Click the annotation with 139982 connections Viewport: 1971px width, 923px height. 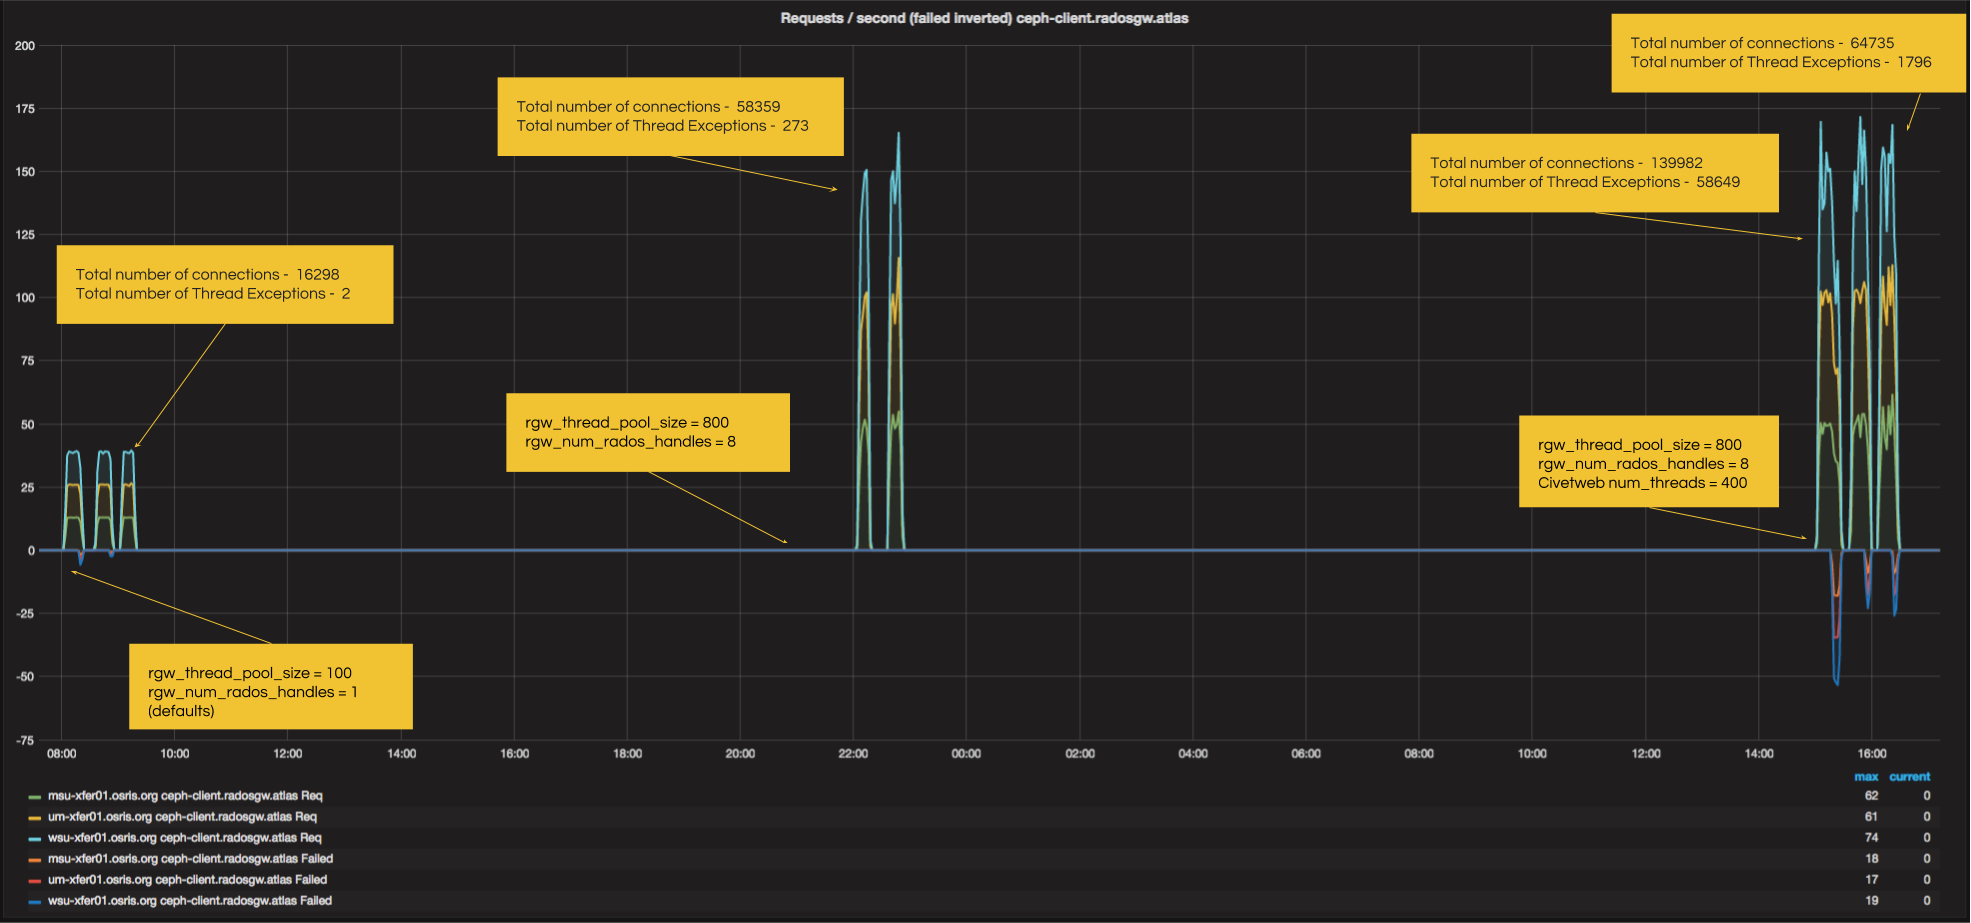1594,172
